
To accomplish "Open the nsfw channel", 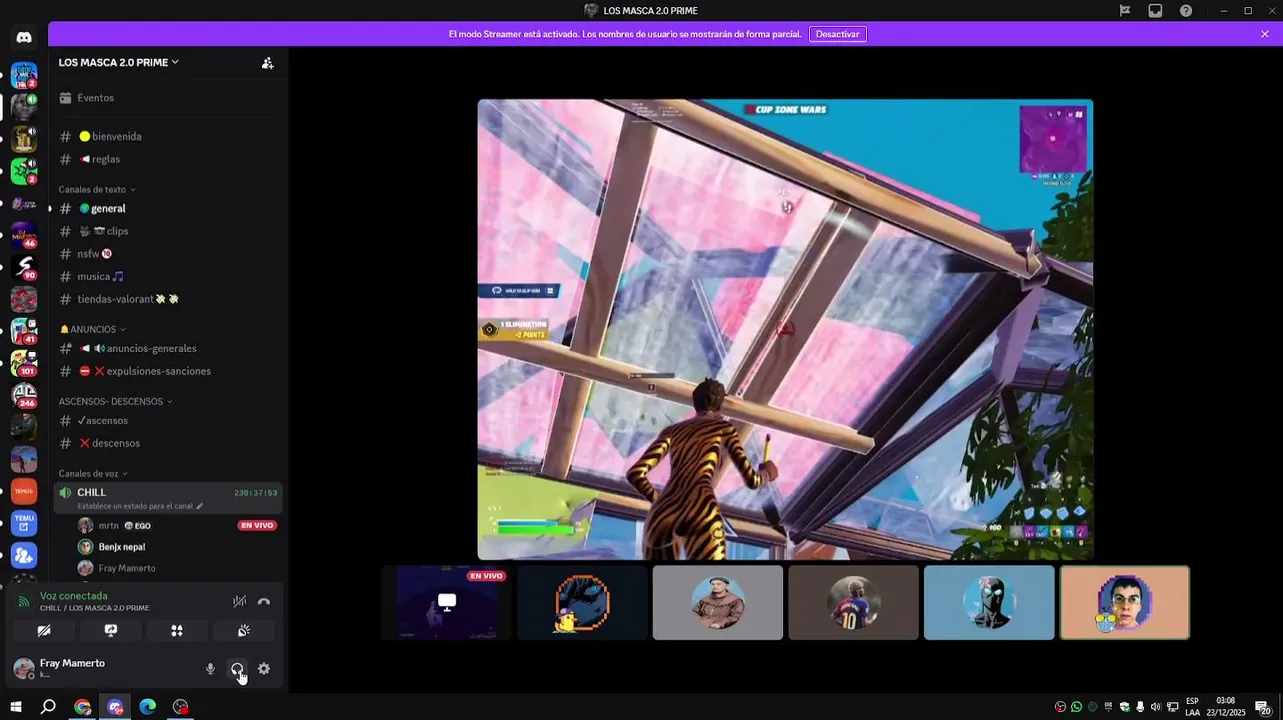I will 167,254.
